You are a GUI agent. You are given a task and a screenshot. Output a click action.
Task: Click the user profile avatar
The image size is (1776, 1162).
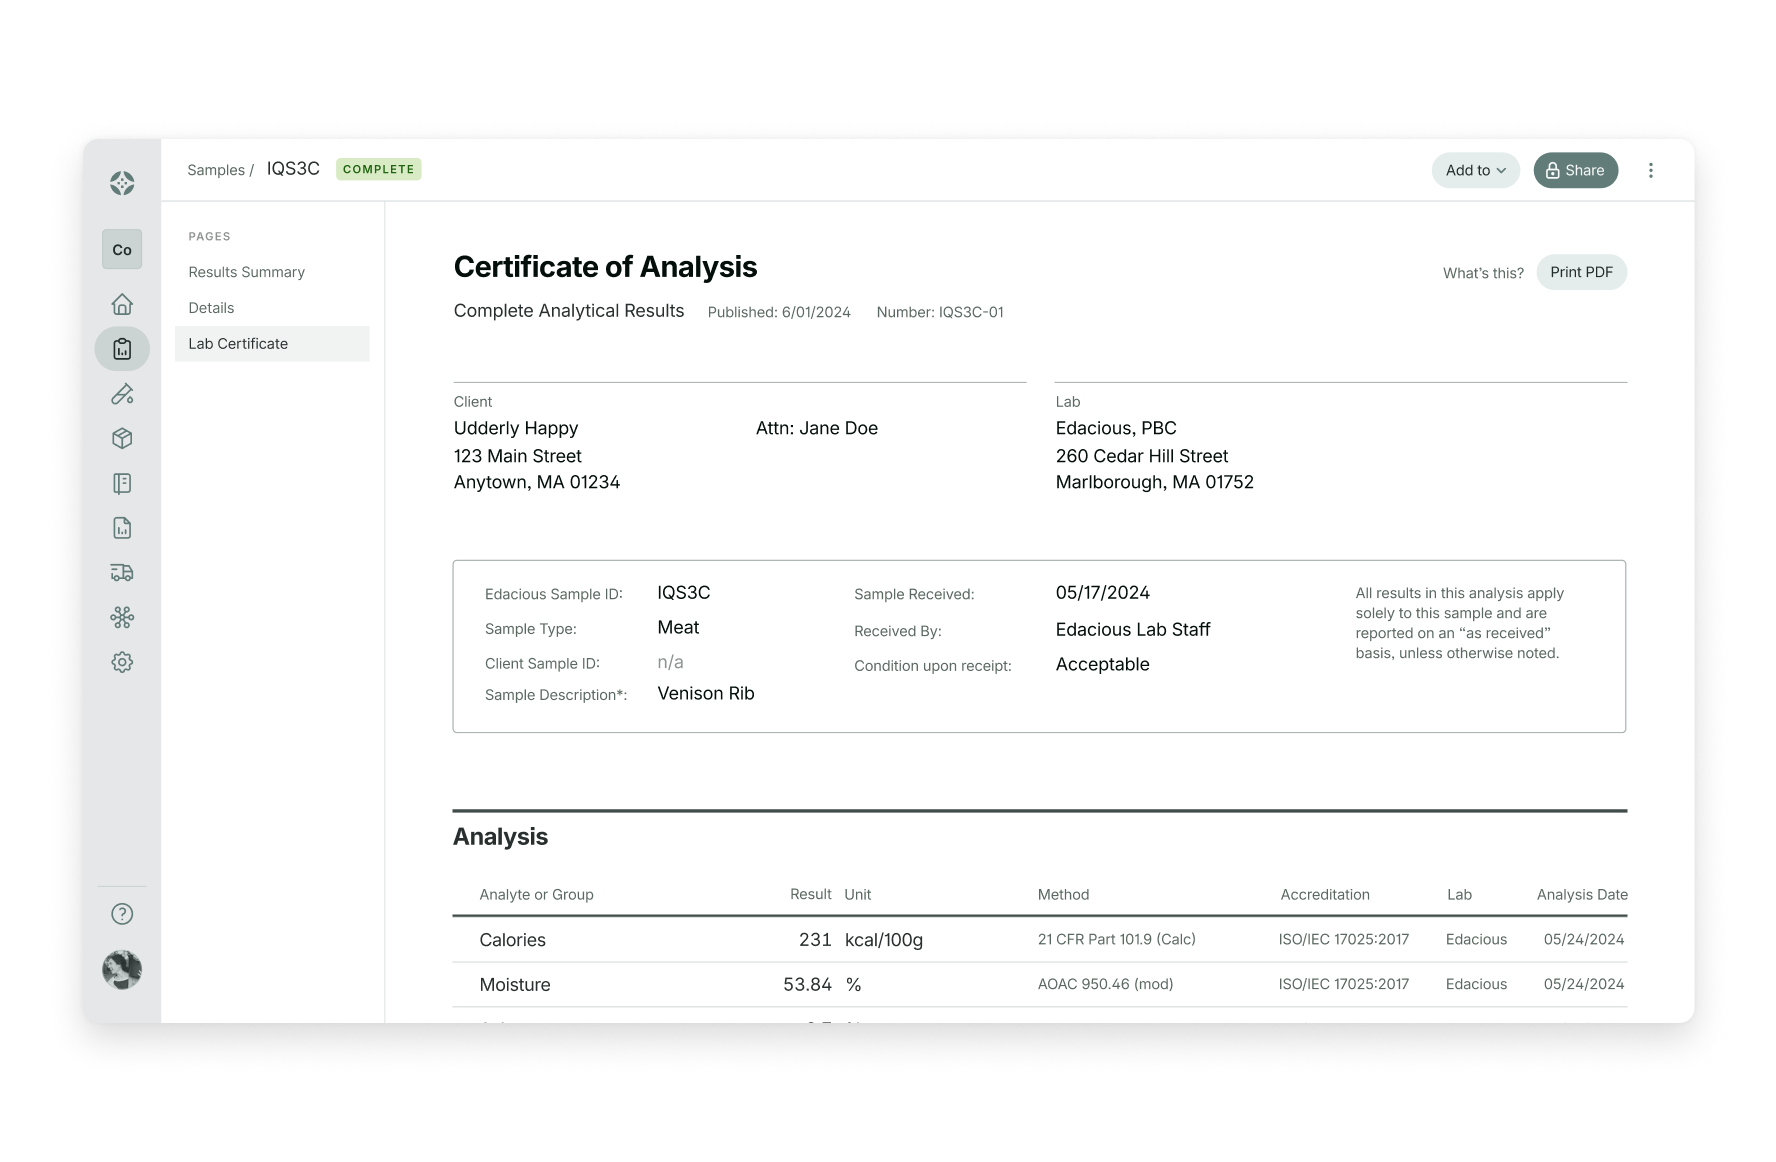[122, 969]
